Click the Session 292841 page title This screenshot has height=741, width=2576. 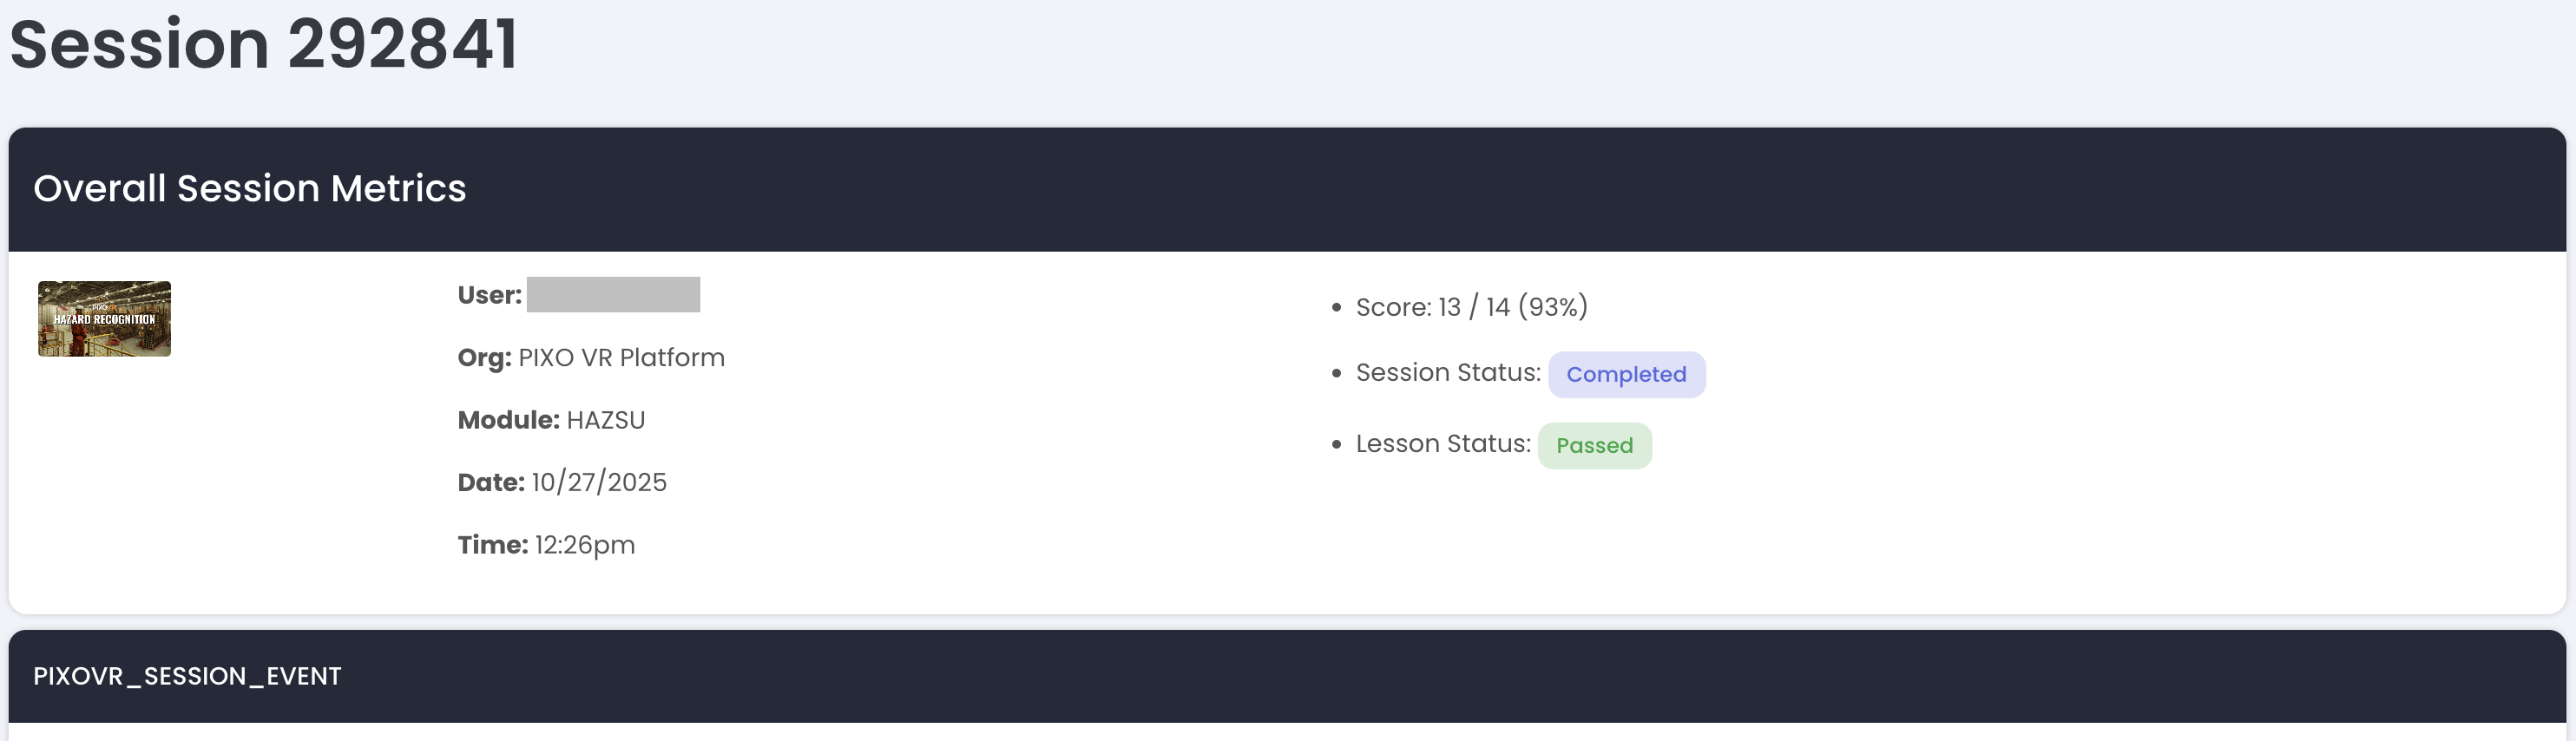(x=264, y=45)
